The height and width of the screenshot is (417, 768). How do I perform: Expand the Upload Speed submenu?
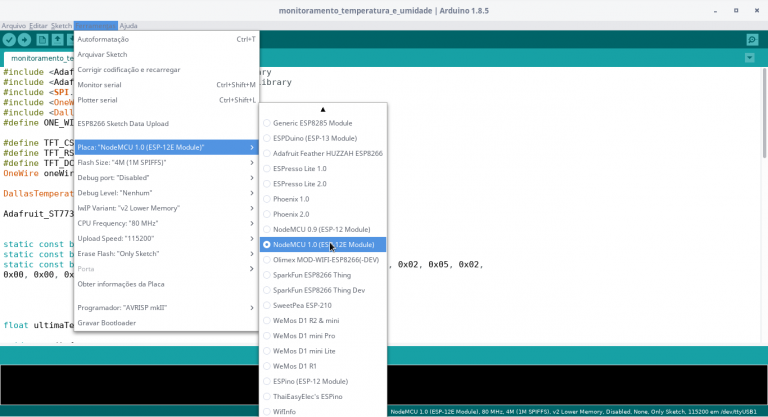click(165, 238)
